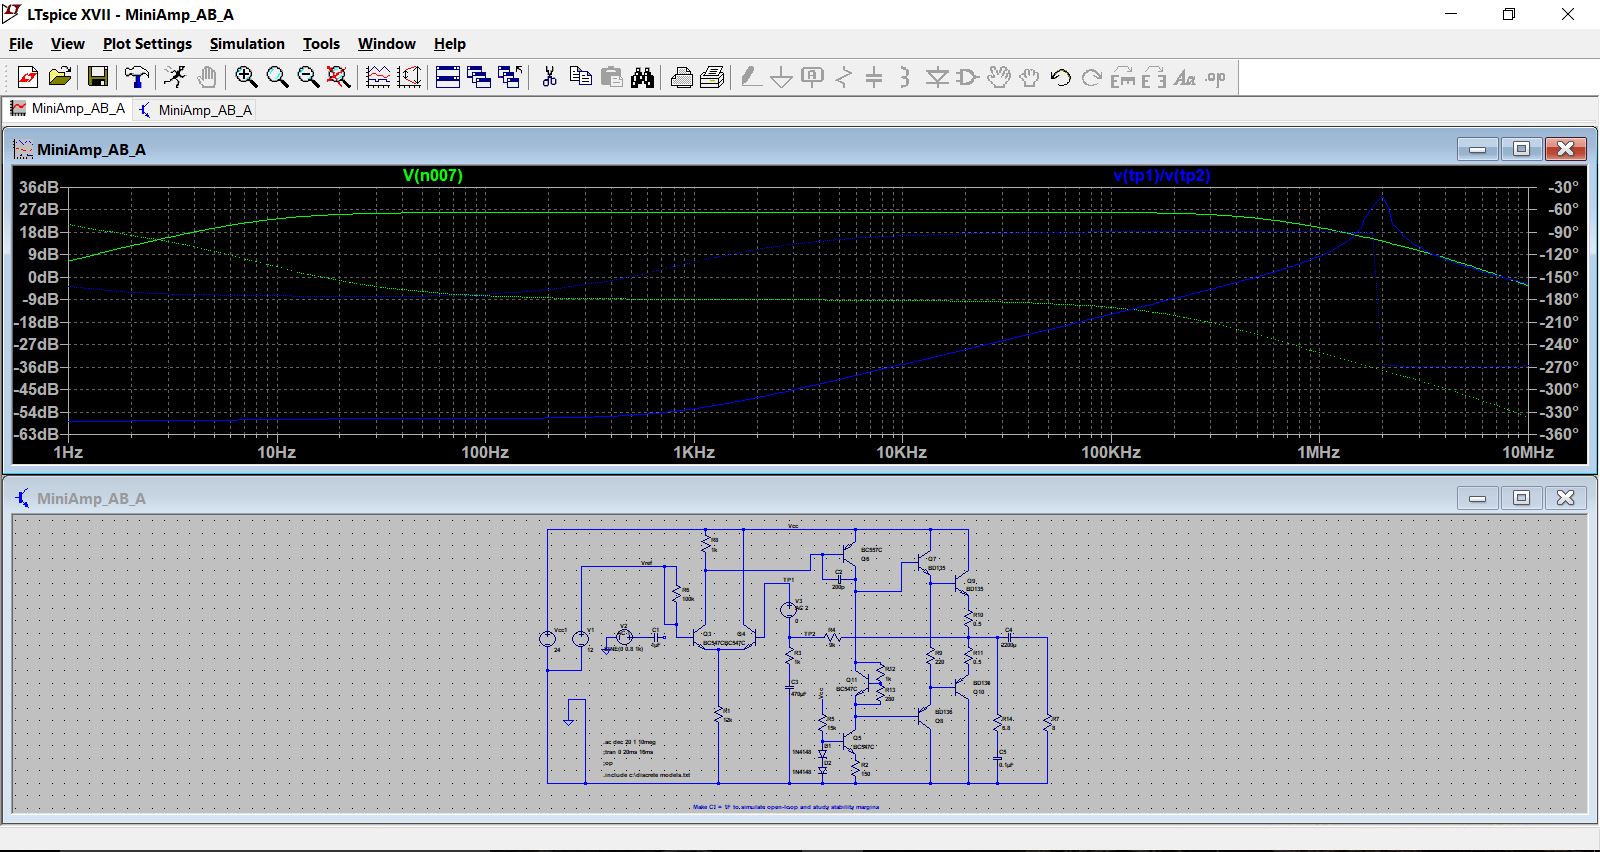Click the Zoom Full Extents icon
This screenshot has height=852, width=1600.
[x=339, y=77]
